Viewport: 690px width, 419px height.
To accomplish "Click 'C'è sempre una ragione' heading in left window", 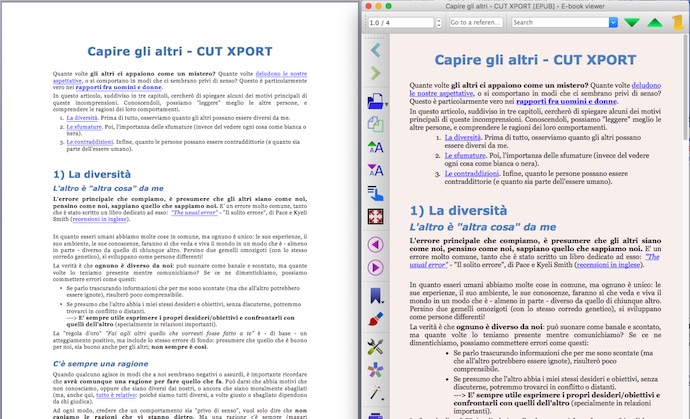I will click(100, 364).
